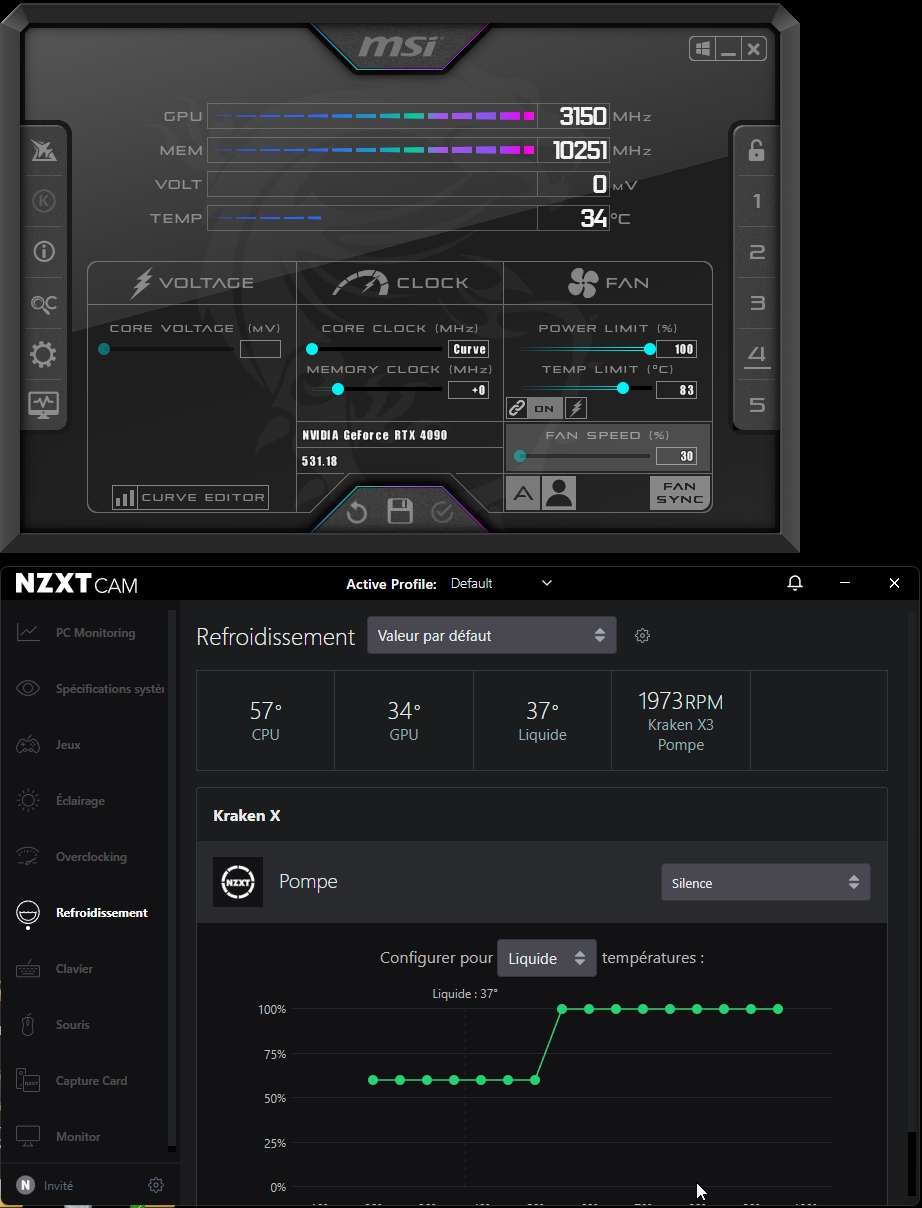Click the NZXT pump logo icon
The height and width of the screenshot is (1208, 922).
coord(238,882)
